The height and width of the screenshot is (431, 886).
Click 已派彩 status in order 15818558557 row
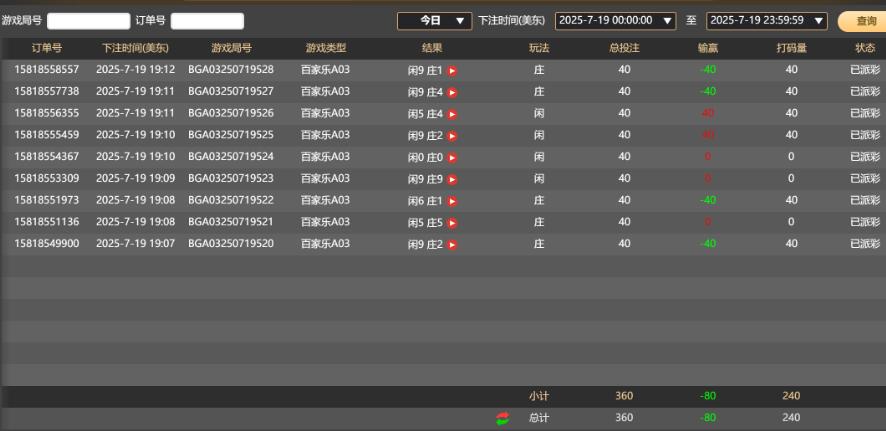865,70
